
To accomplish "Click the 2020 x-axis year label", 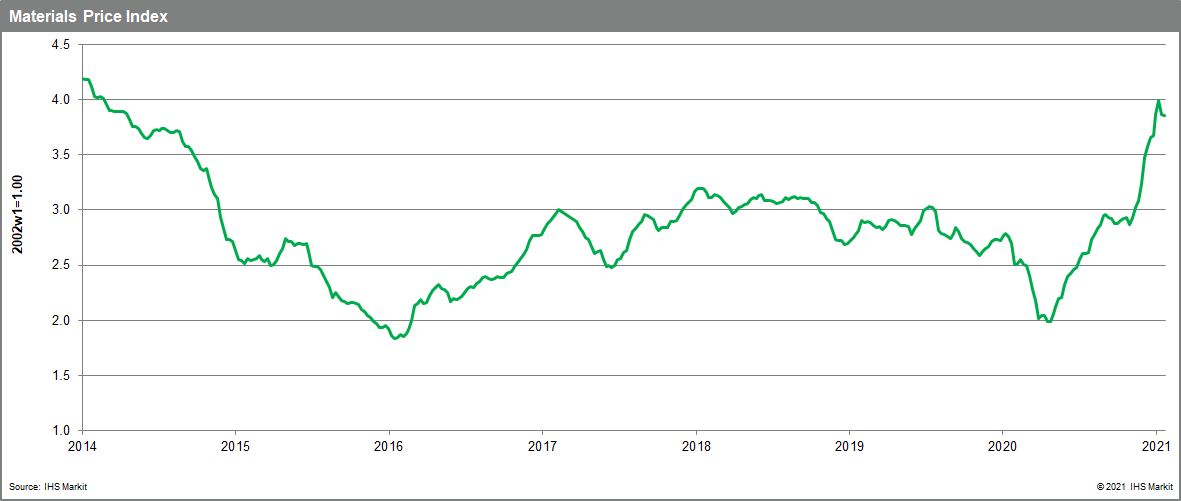I will [x=1002, y=446].
